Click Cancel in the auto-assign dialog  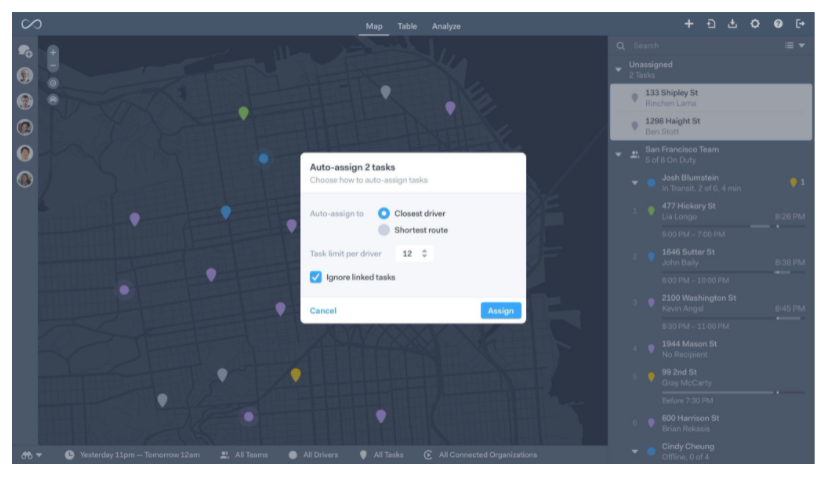coord(323,311)
